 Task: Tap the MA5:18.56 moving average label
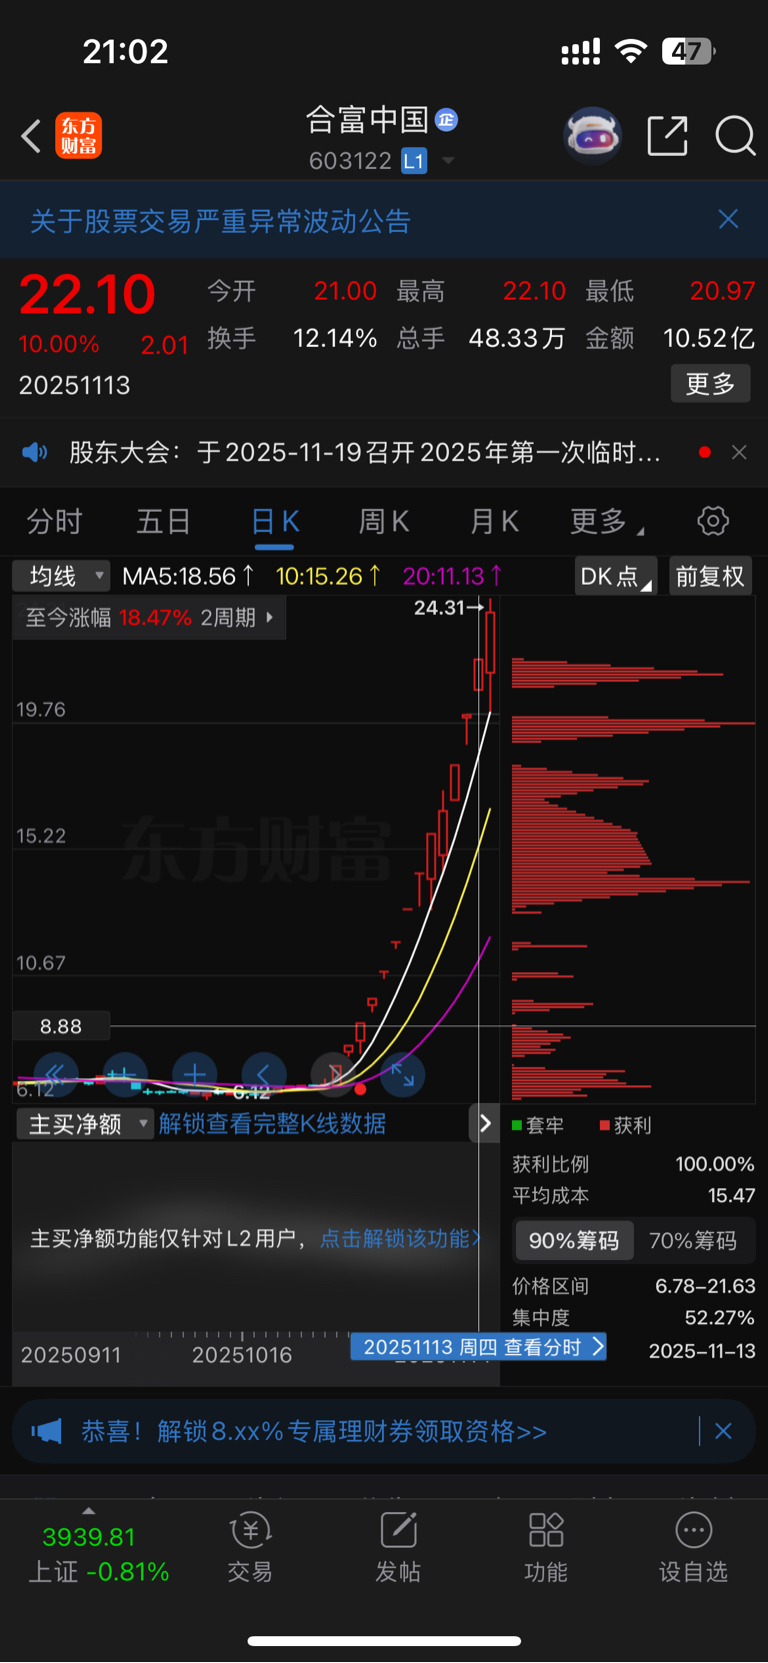(188, 576)
